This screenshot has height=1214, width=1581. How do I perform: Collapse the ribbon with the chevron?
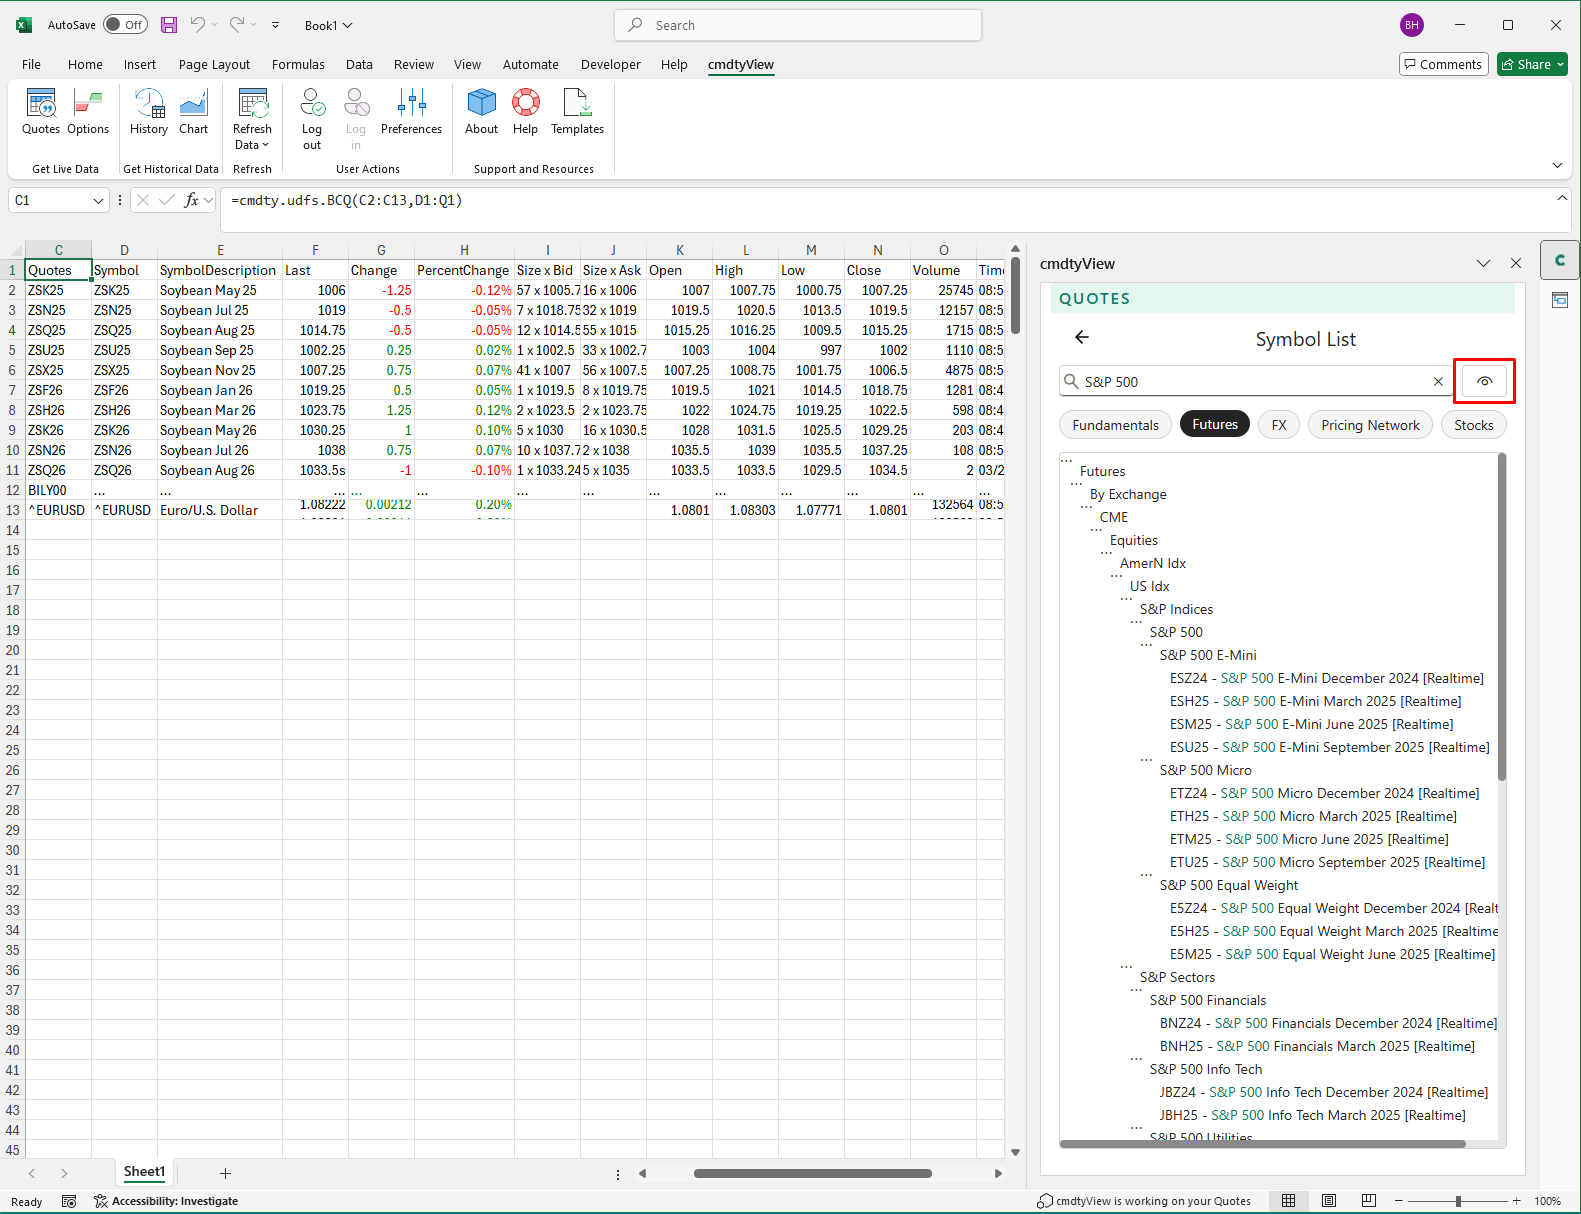[x=1557, y=165]
